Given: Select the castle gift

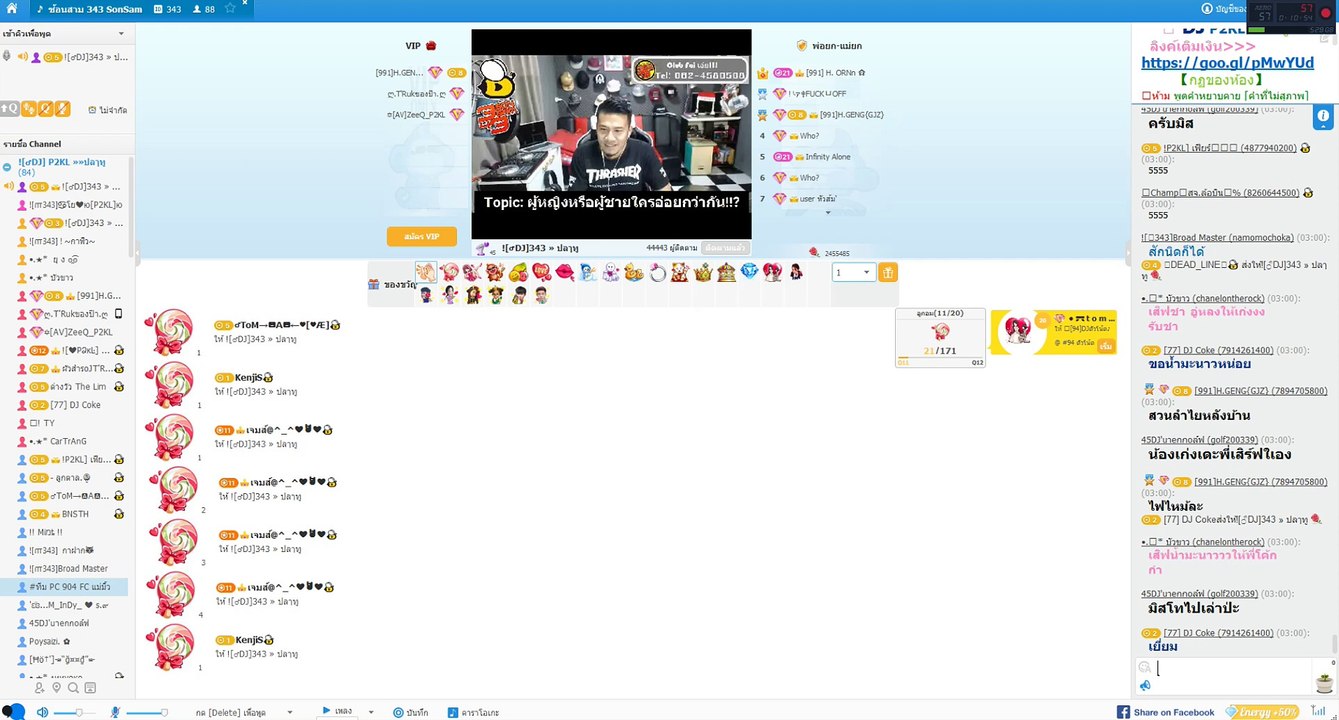Looking at the screenshot, I should coord(726,272).
